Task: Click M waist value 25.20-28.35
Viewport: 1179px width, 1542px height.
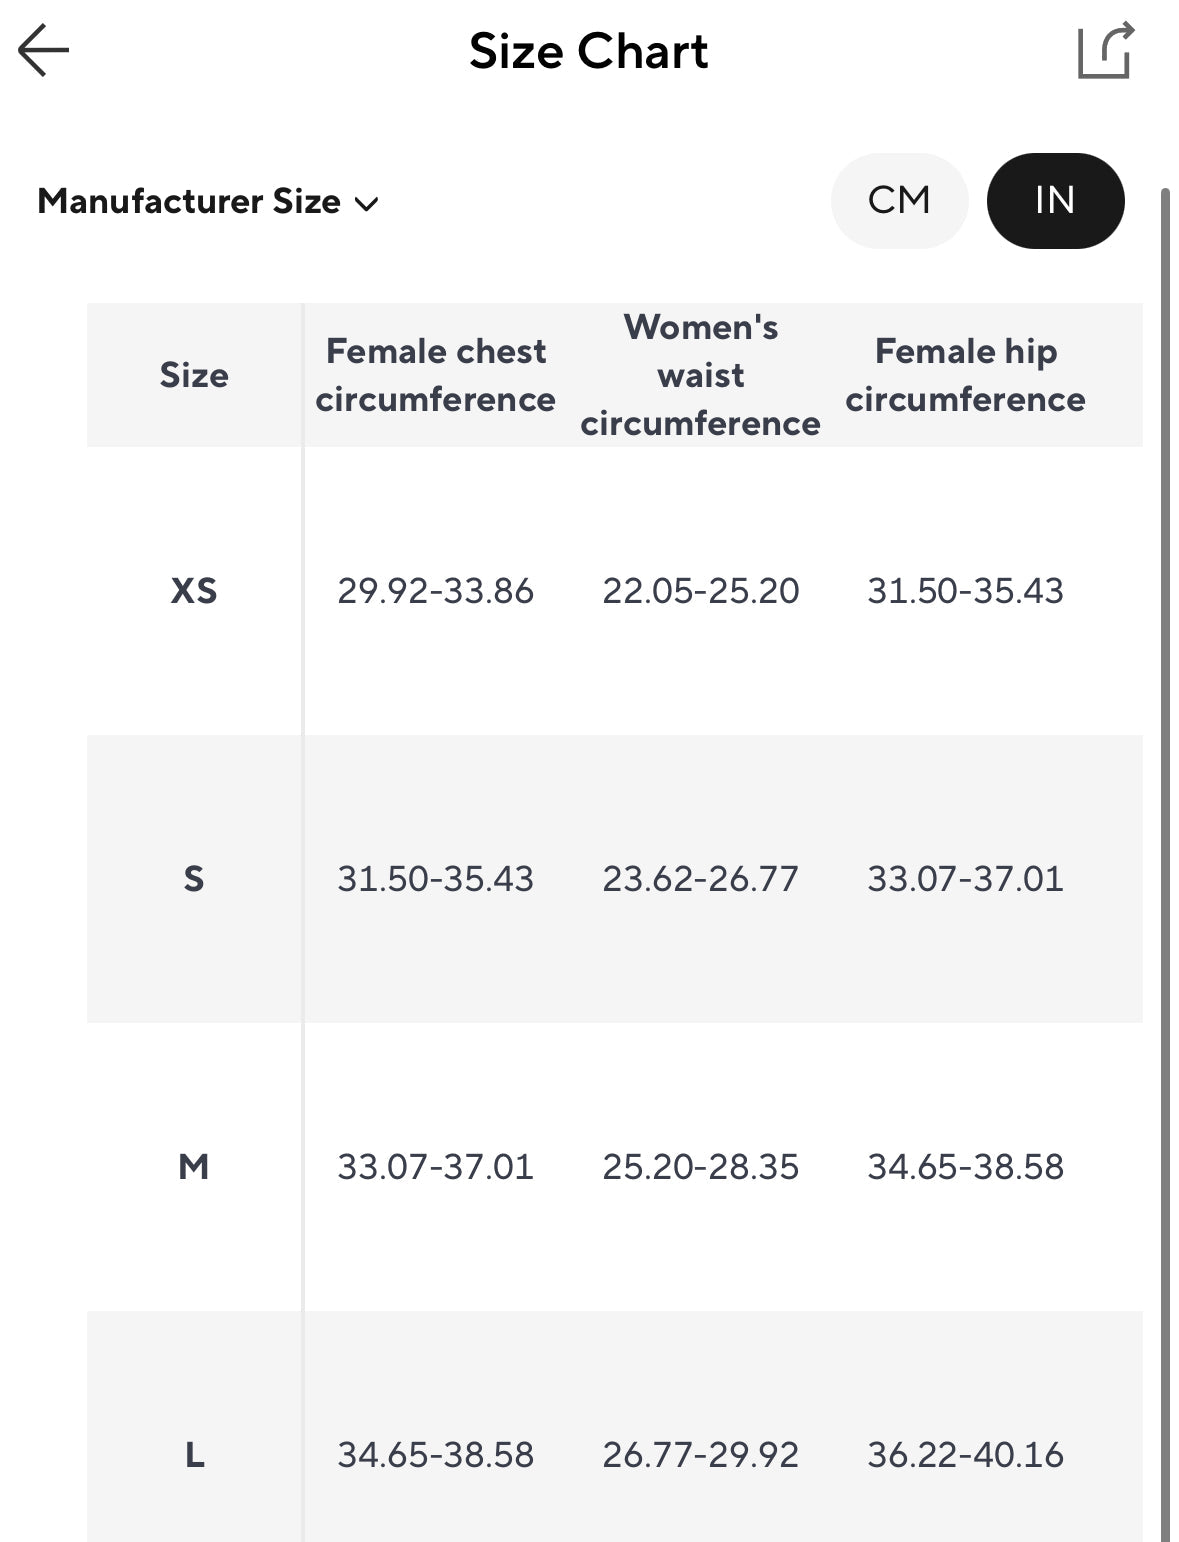Action: click(700, 1166)
